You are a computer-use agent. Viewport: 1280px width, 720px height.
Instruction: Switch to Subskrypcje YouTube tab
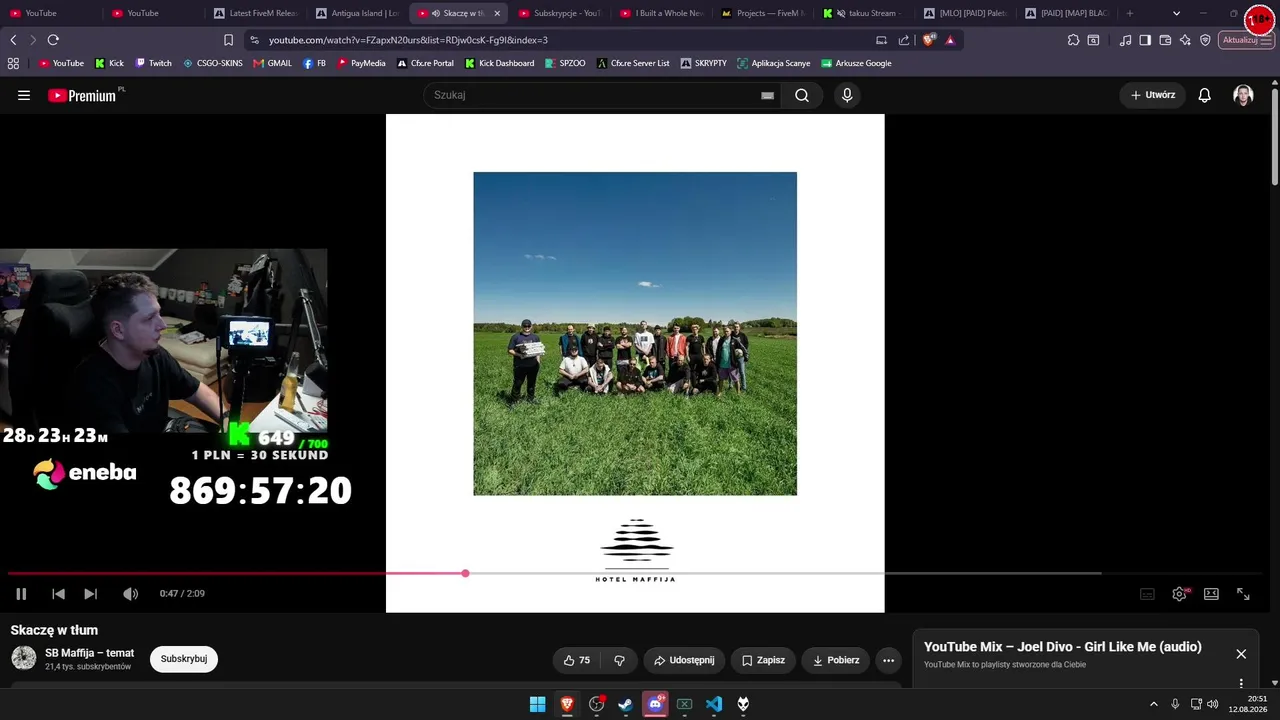560,13
